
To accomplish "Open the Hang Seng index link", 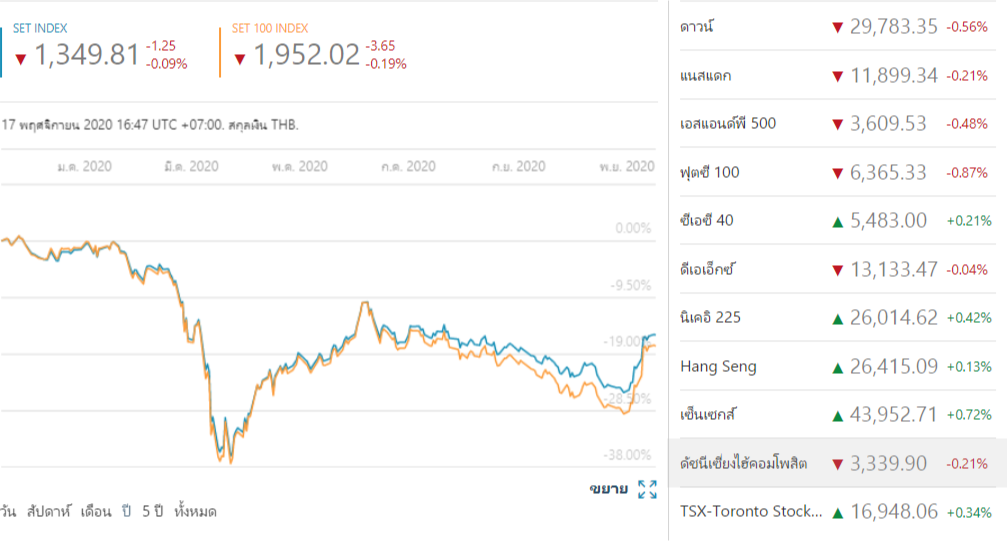I will (718, 367).
